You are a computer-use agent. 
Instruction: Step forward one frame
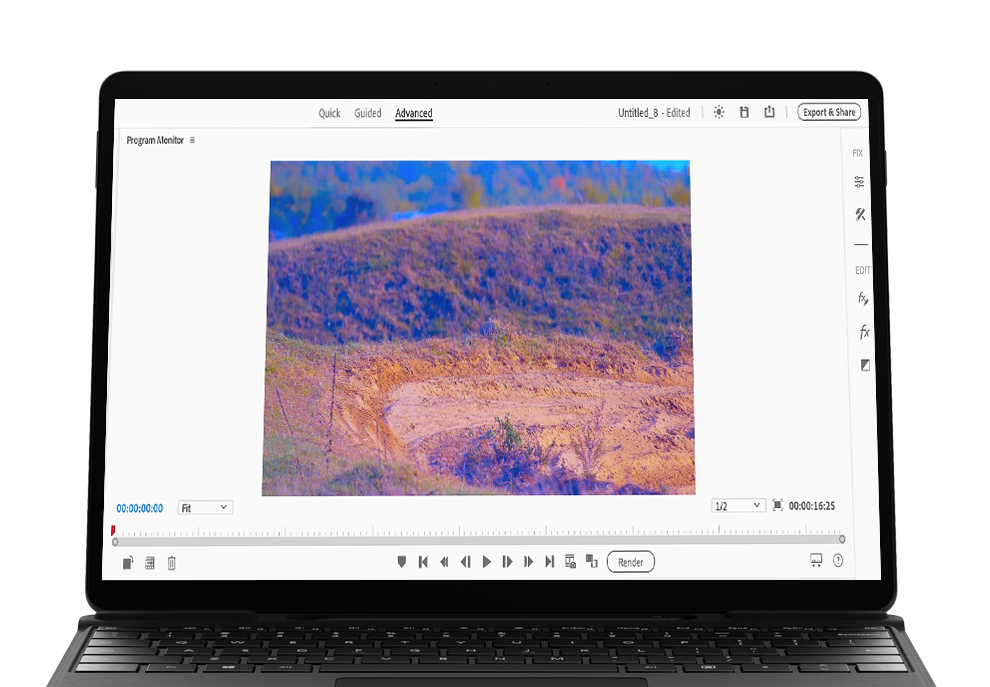pyautogui.click(x=507, y=561)
